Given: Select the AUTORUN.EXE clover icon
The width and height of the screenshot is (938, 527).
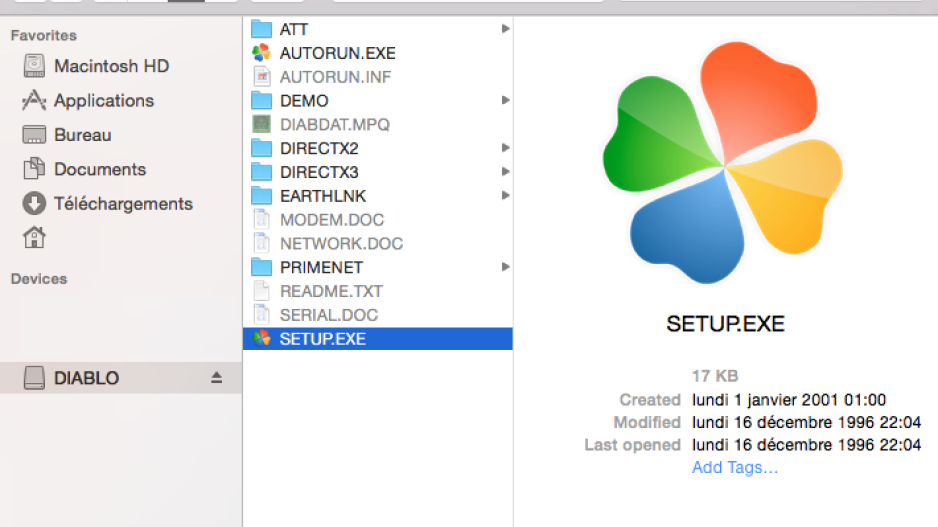Looking at the screenshot, I should (x=261, y=53).
